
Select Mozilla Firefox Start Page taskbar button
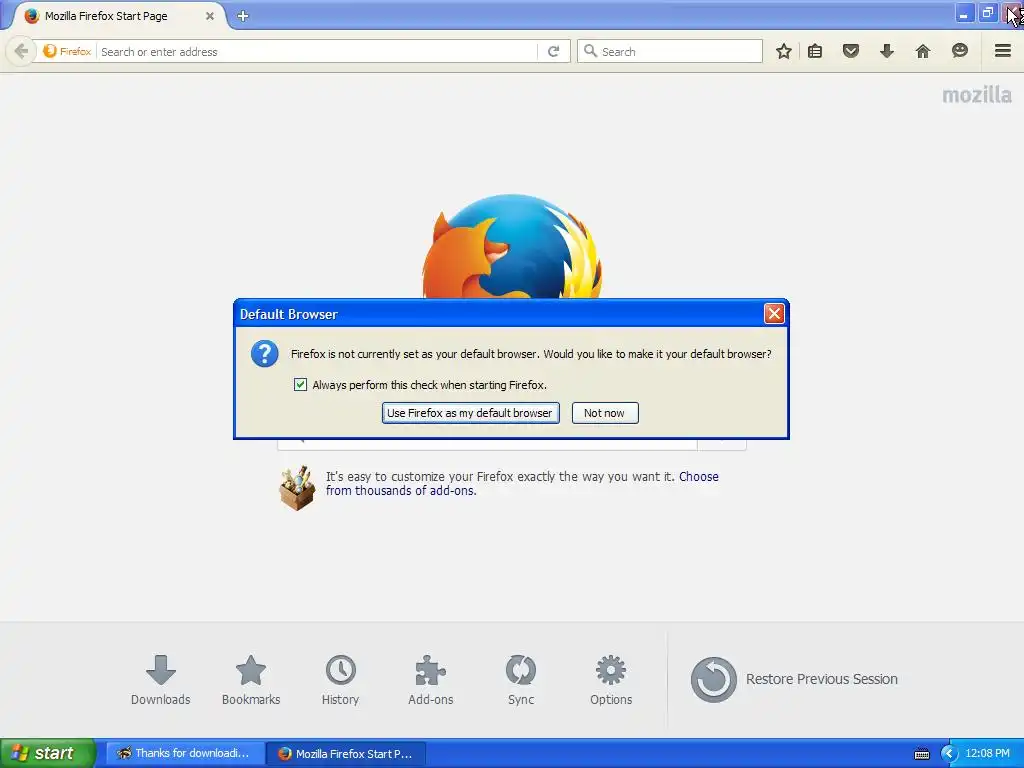coord(347,753)
